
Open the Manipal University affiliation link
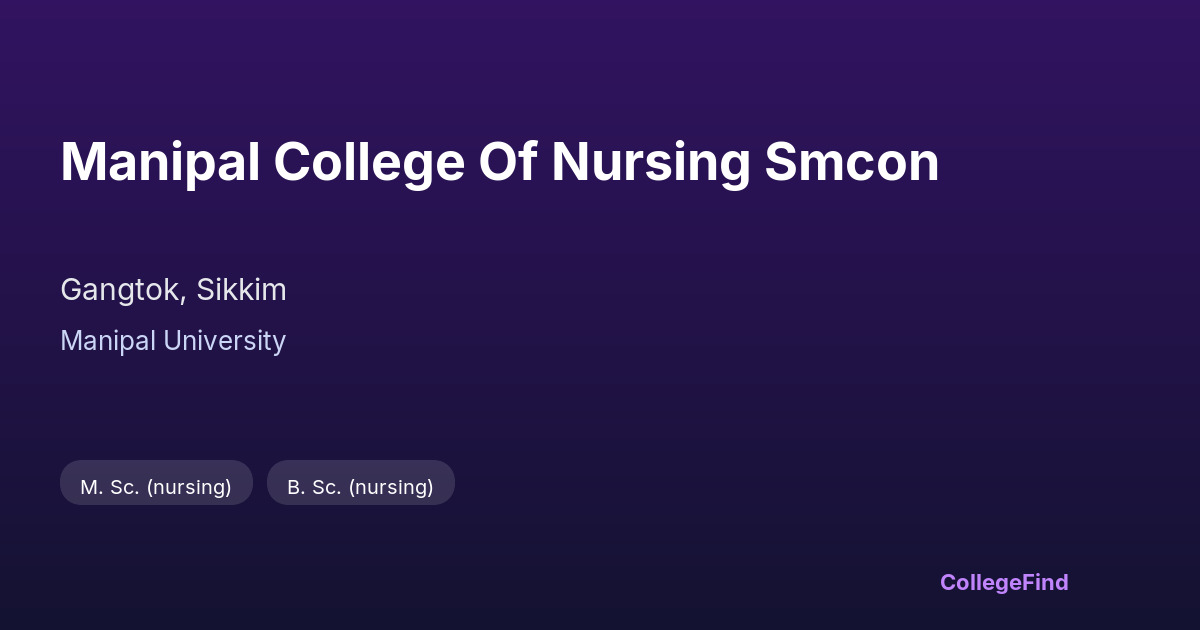[173, 341]
